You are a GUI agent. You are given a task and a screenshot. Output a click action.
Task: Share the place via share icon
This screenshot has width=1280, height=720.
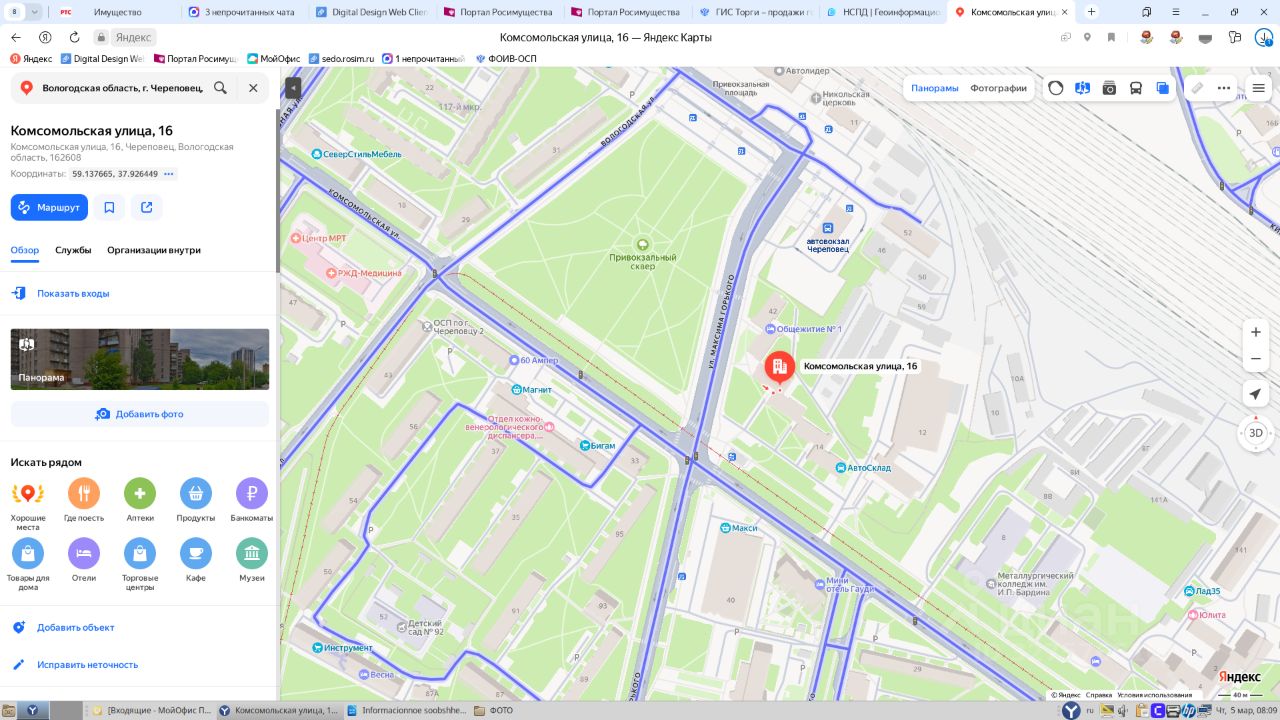[147, 207]
